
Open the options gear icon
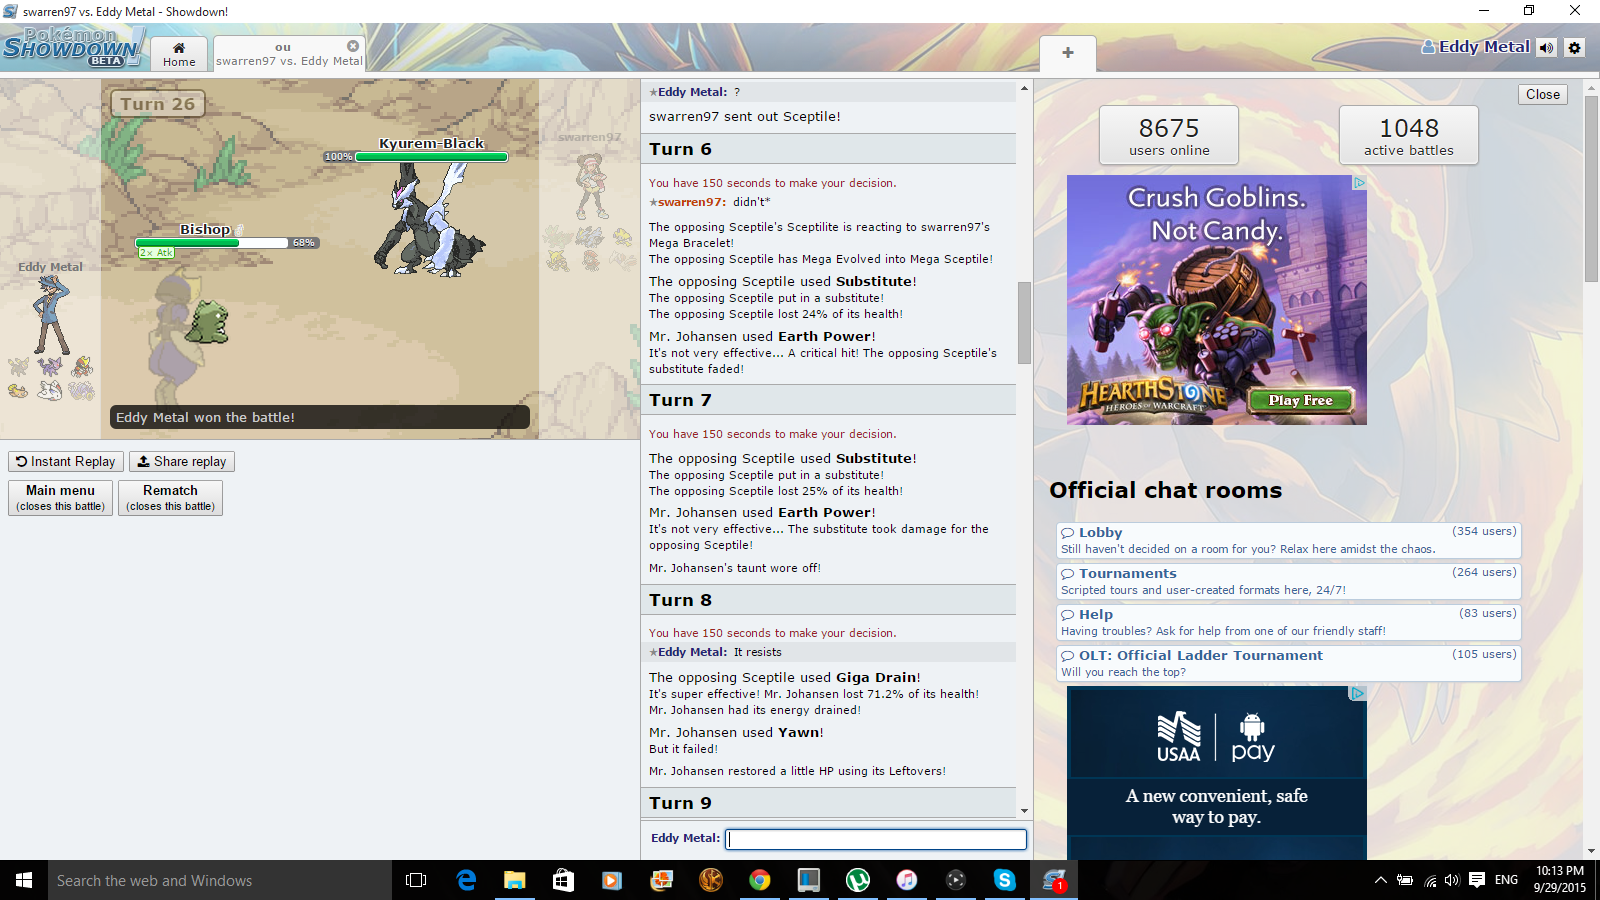pyautogui.click(x=1575, y=48)
